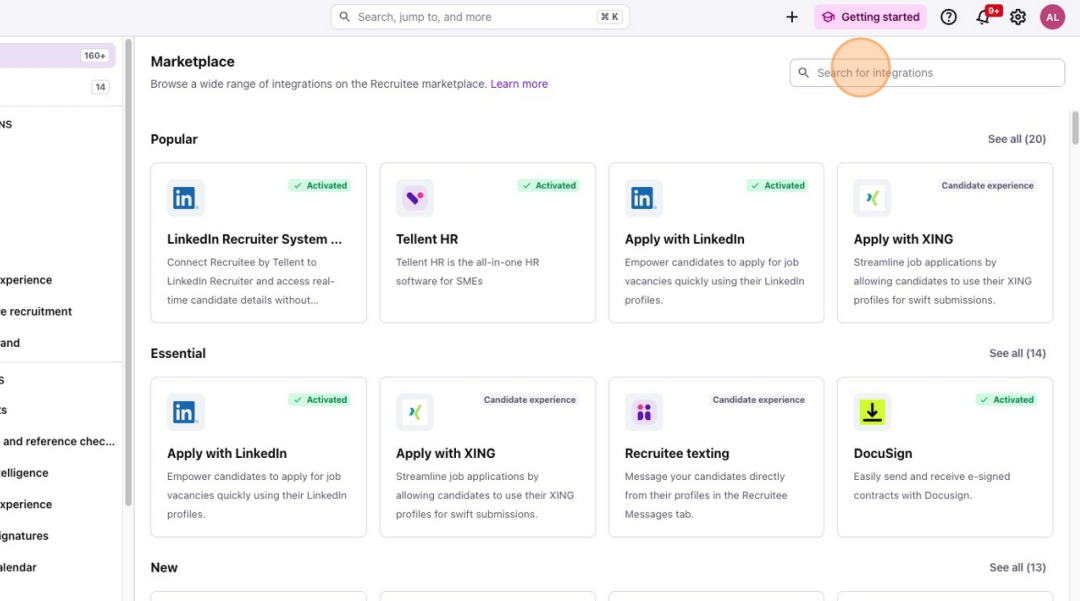Click the main page vertical scrollbar
1080x601 pixels.
coord(1074,127)
